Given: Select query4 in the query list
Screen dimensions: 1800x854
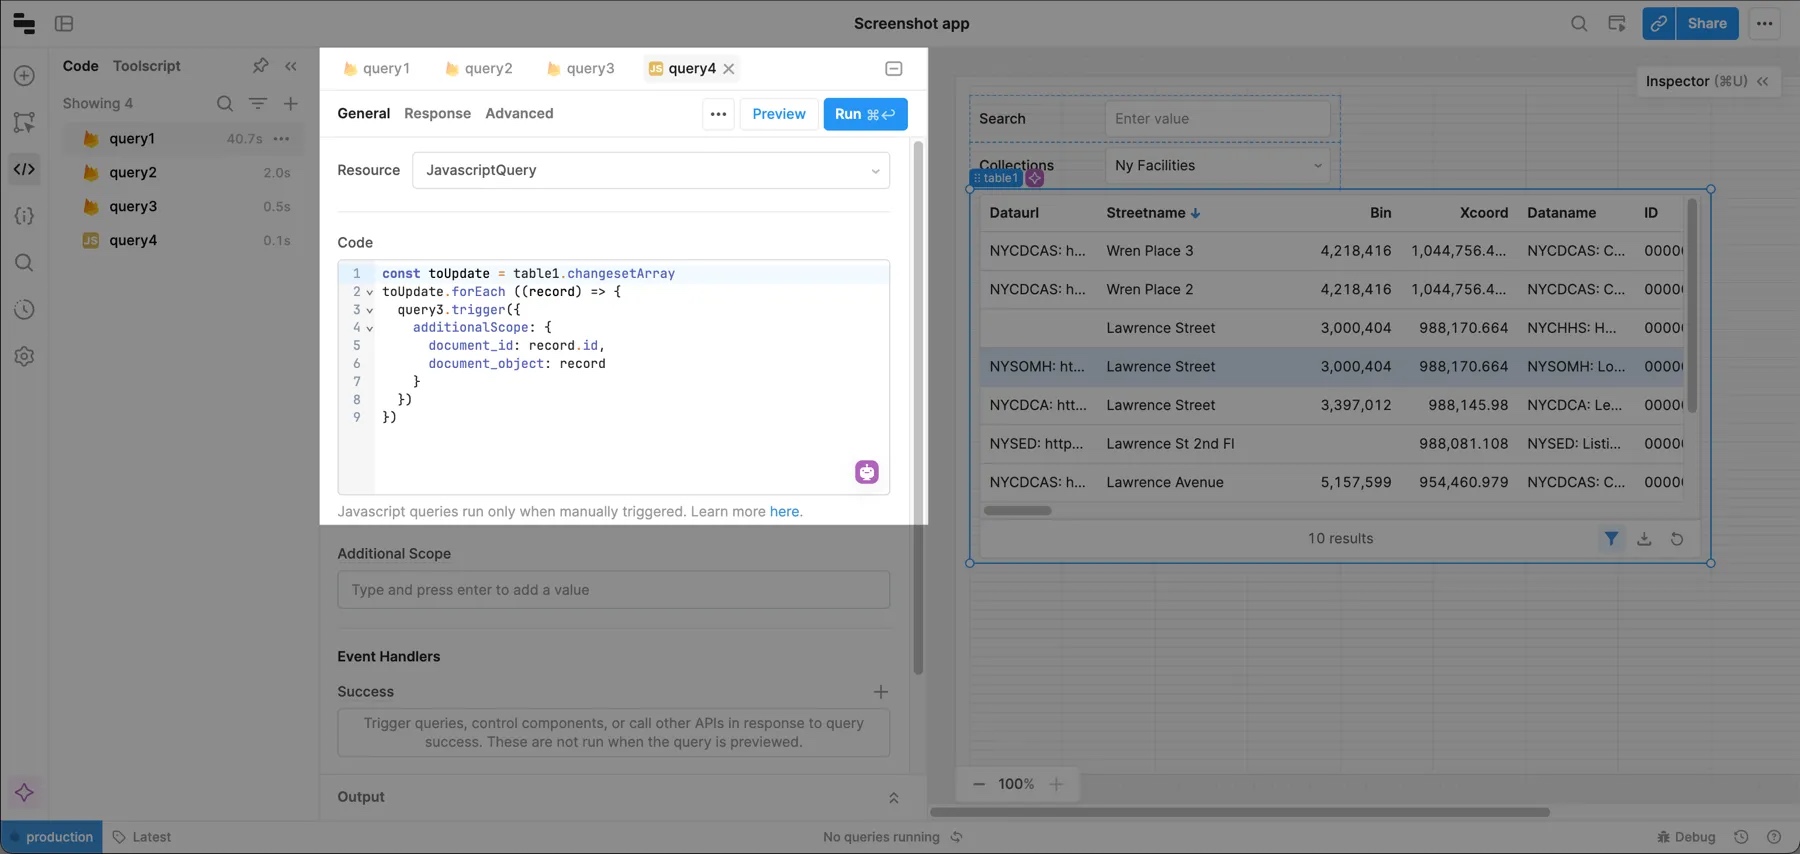Looking at the screenshot, I should click(x=184, y=240).
